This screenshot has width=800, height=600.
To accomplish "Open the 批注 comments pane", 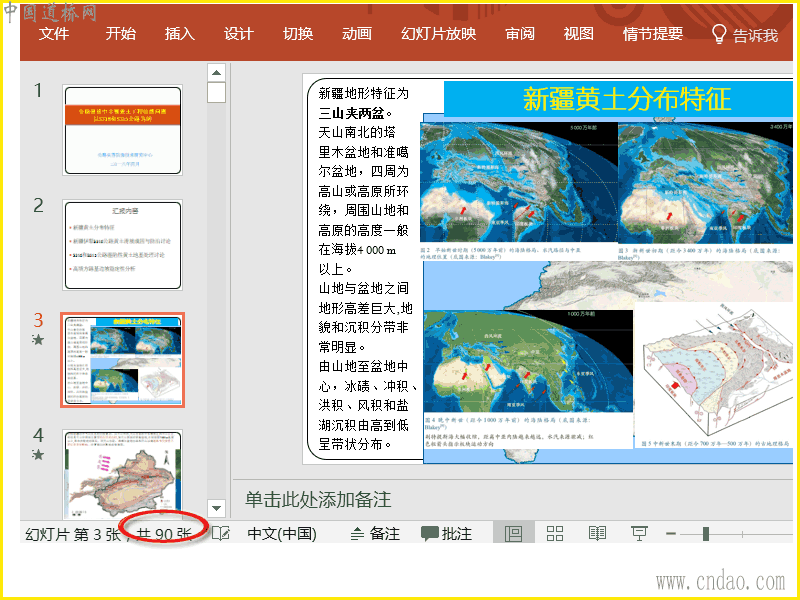I will click(446, 534).
